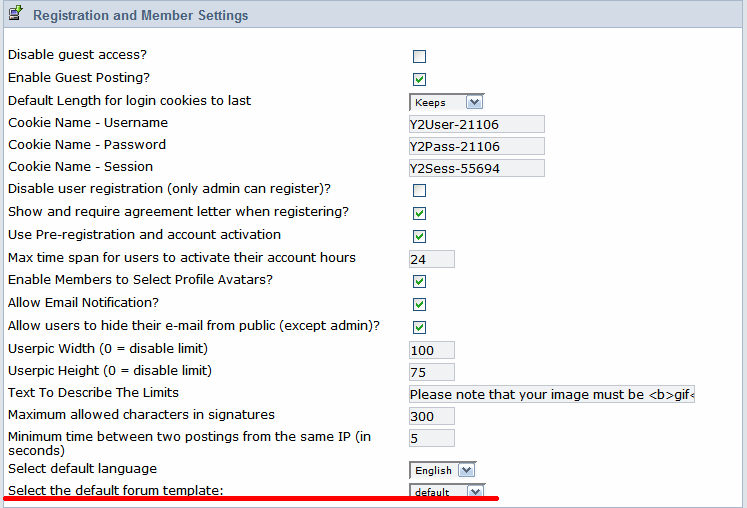Image resolution: width=747 pixels, height=508 pixels.
Task: Toggle agreement letter requirement checkbox
Action: coord(419,213)
